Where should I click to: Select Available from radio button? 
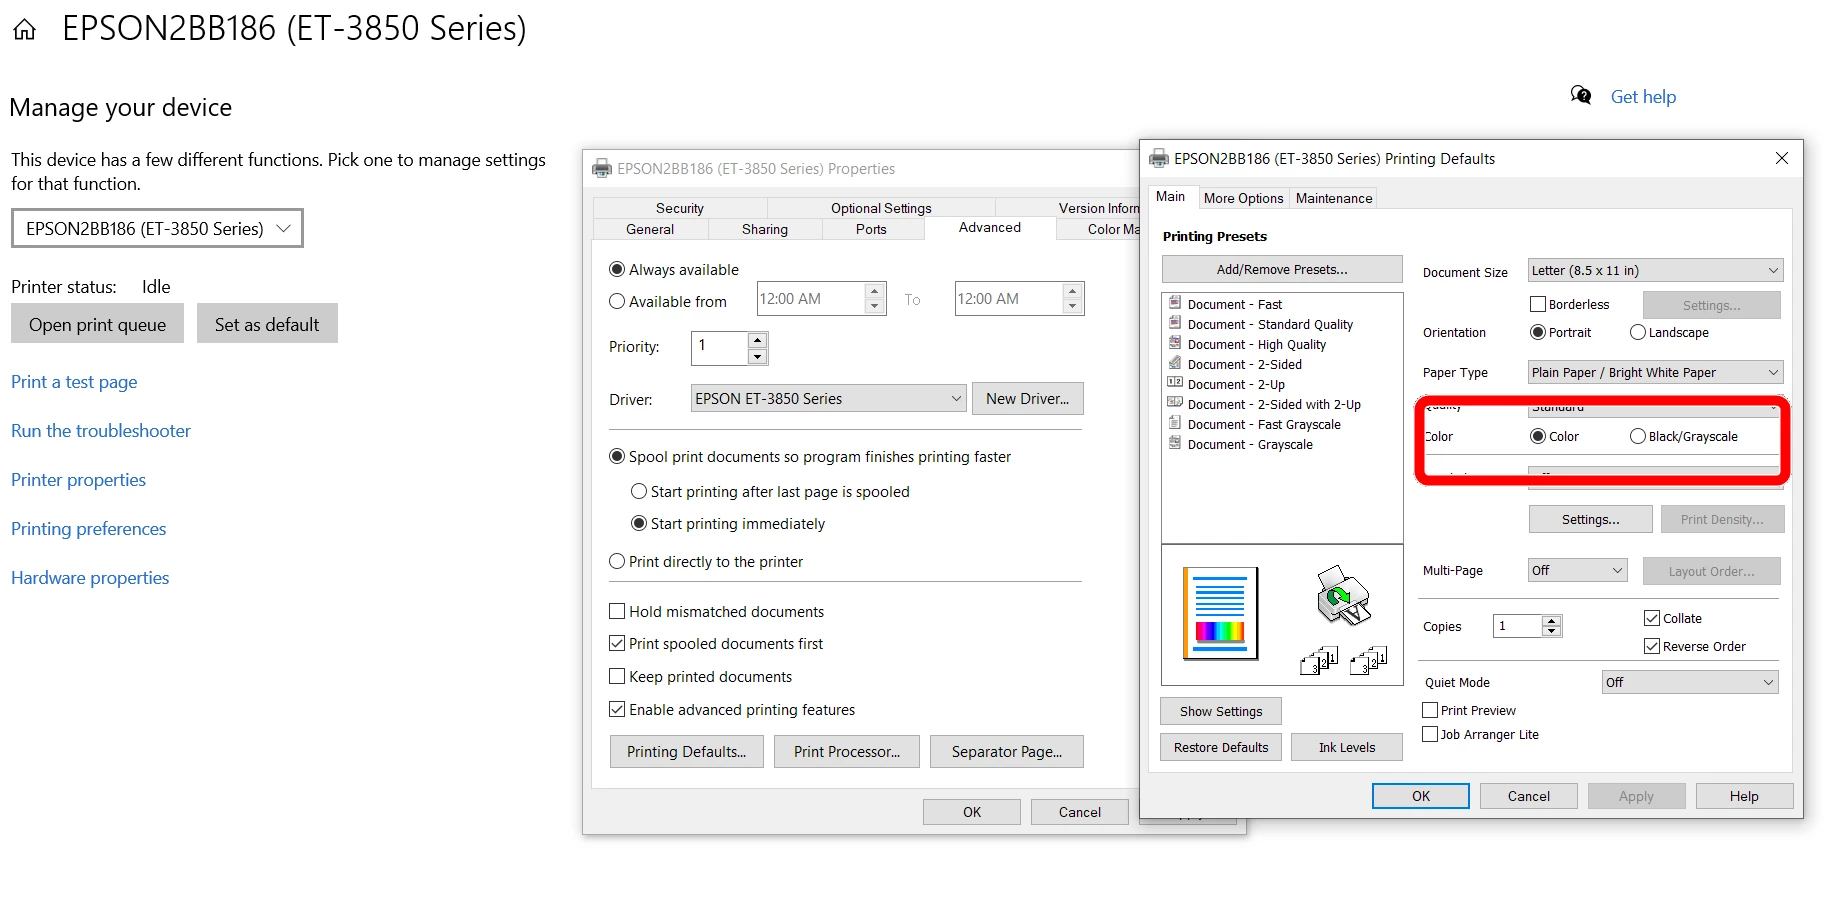coord(617,302)
